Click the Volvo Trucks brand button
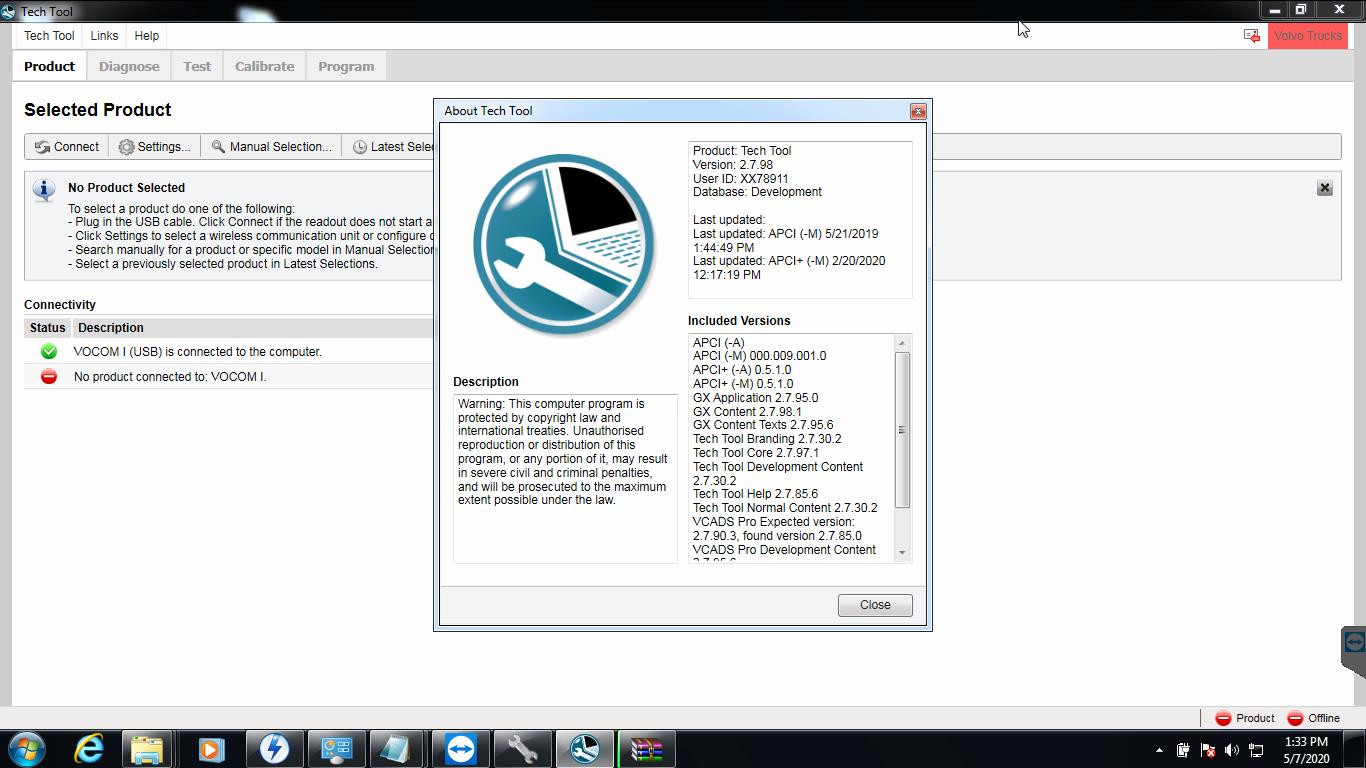 coord(1308,35)
